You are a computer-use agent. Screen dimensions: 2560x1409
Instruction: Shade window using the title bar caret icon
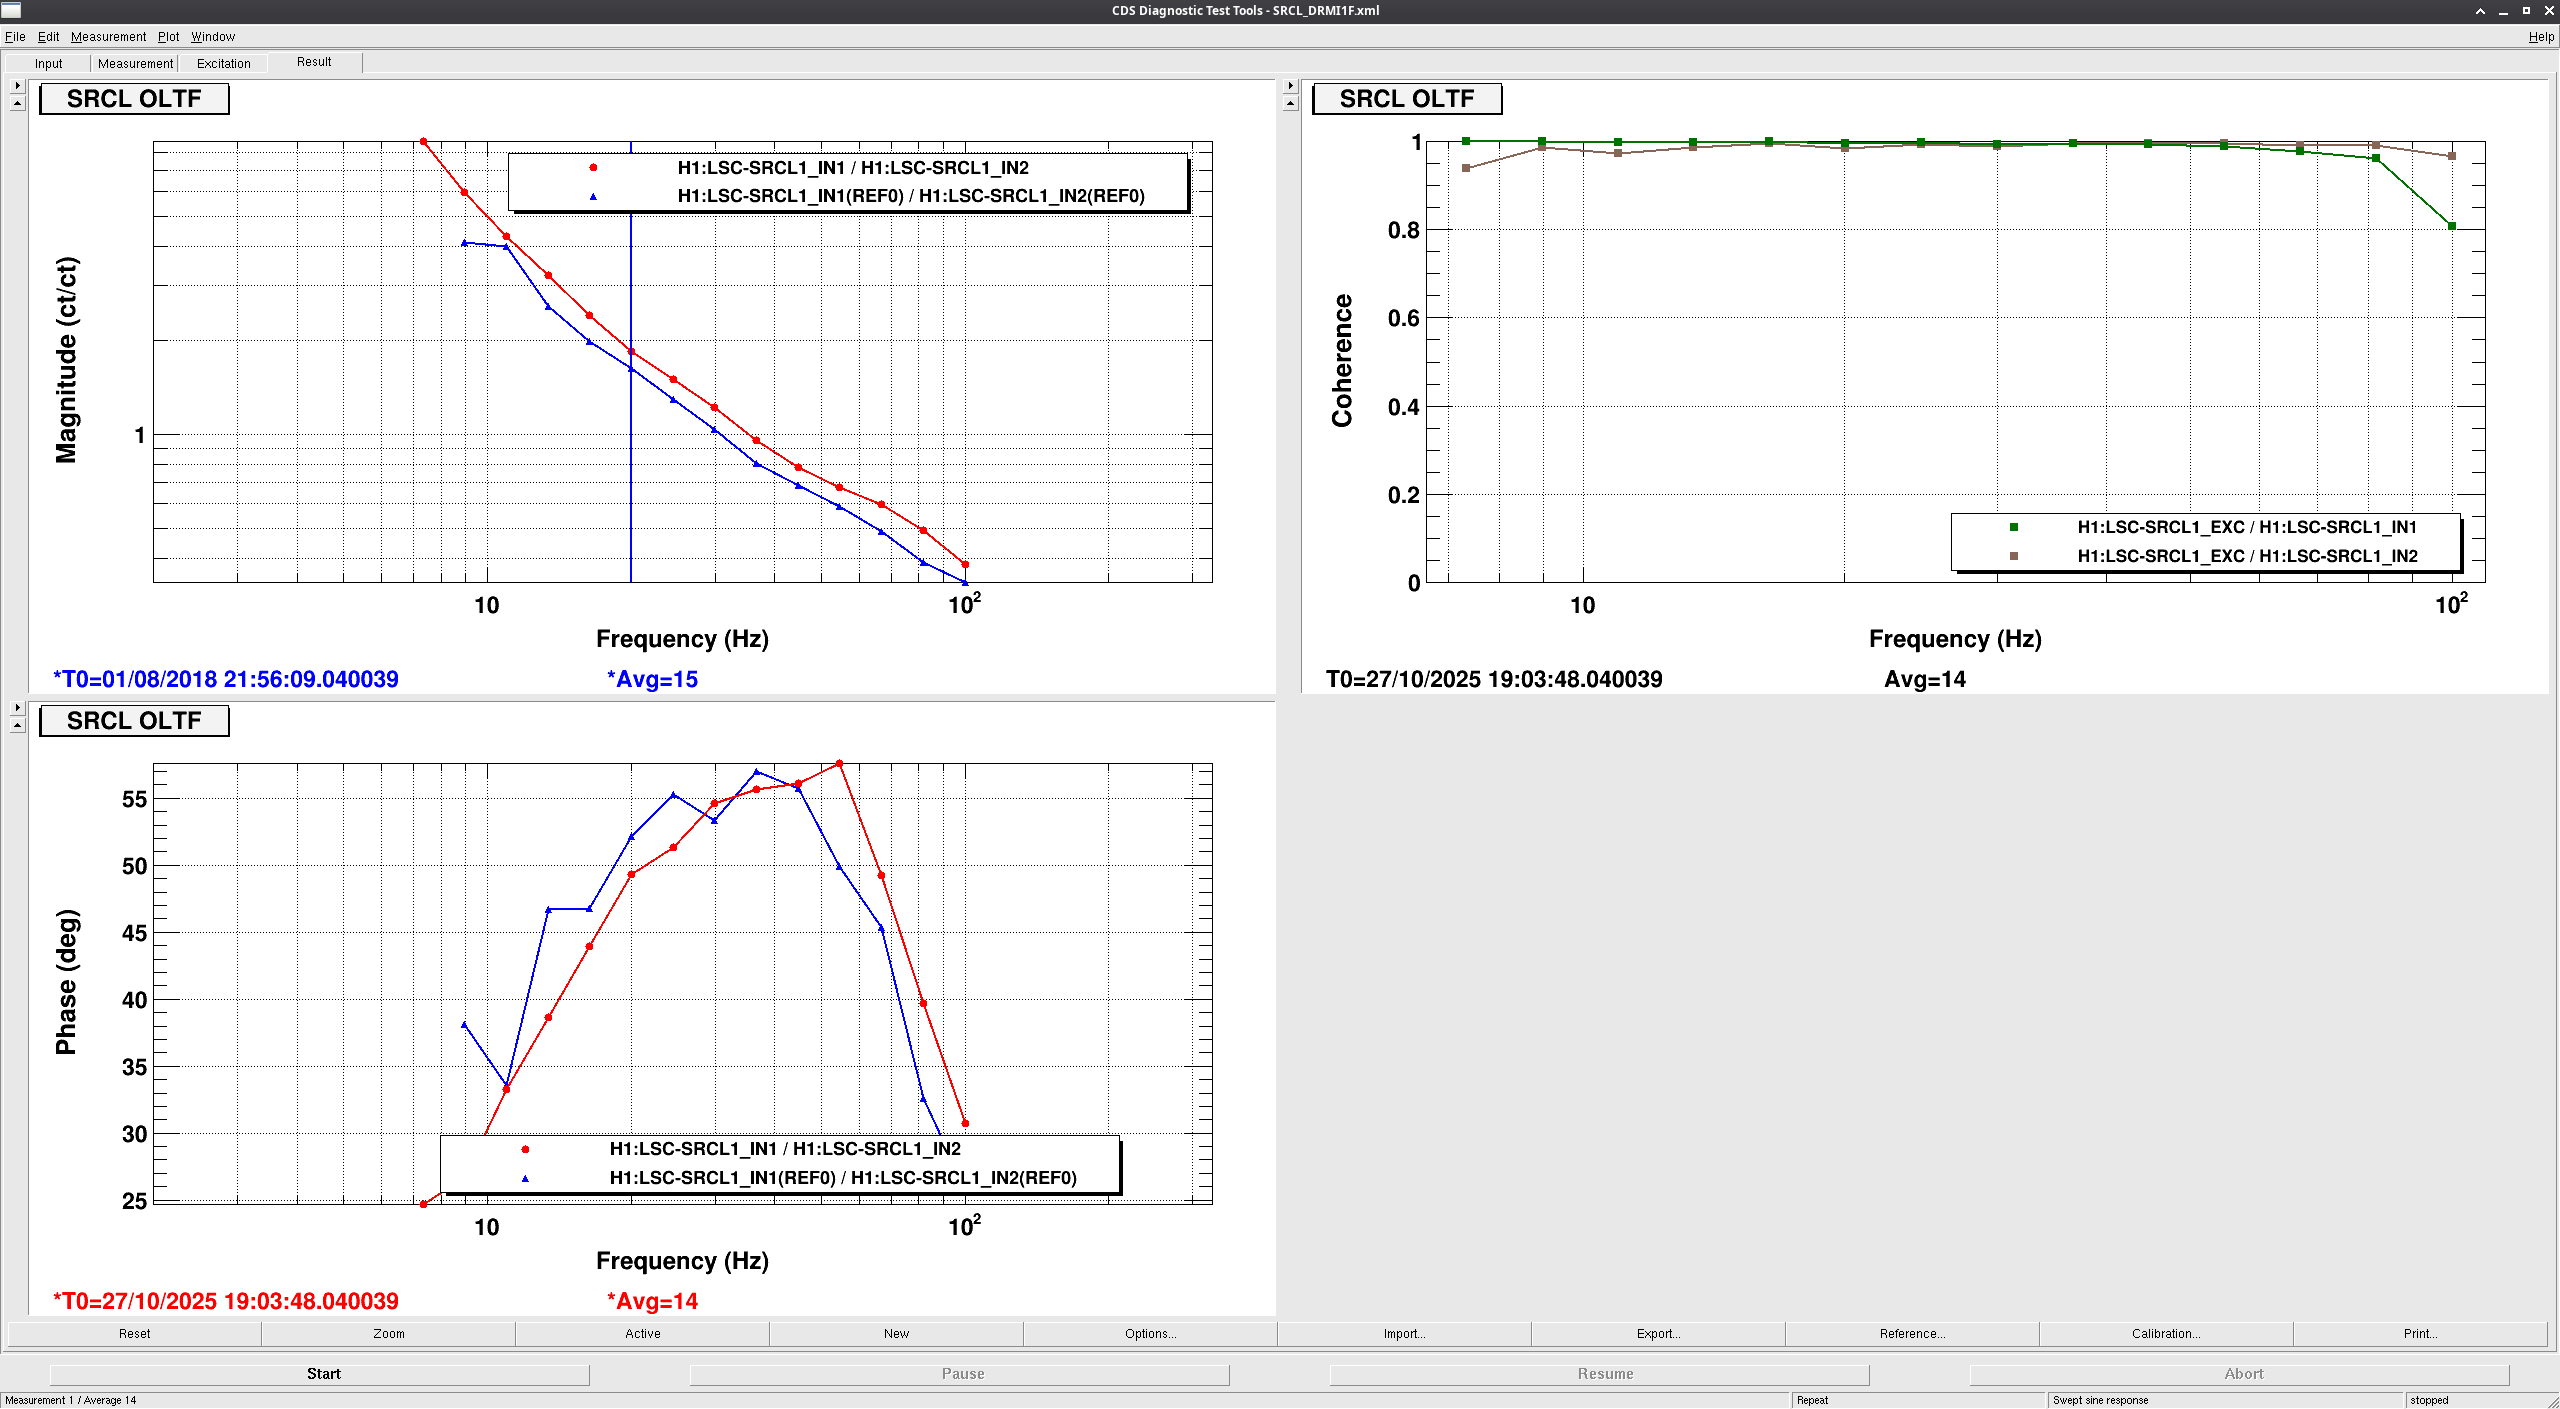(2480, 11)
